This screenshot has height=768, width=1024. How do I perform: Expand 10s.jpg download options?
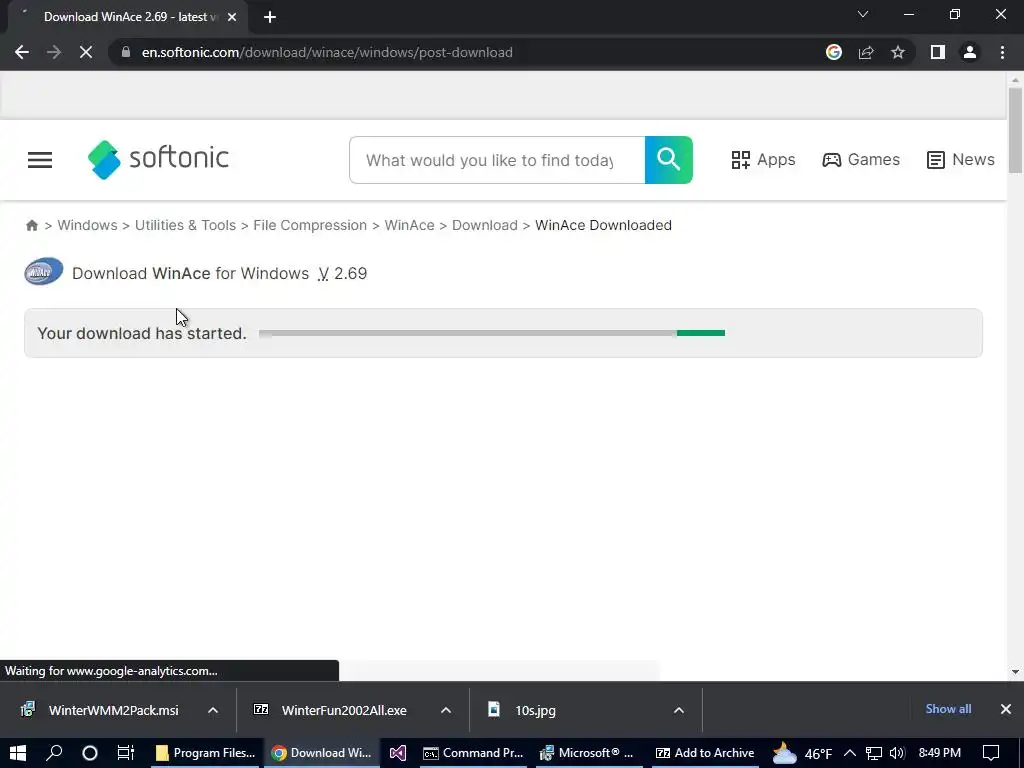point(679,710)
